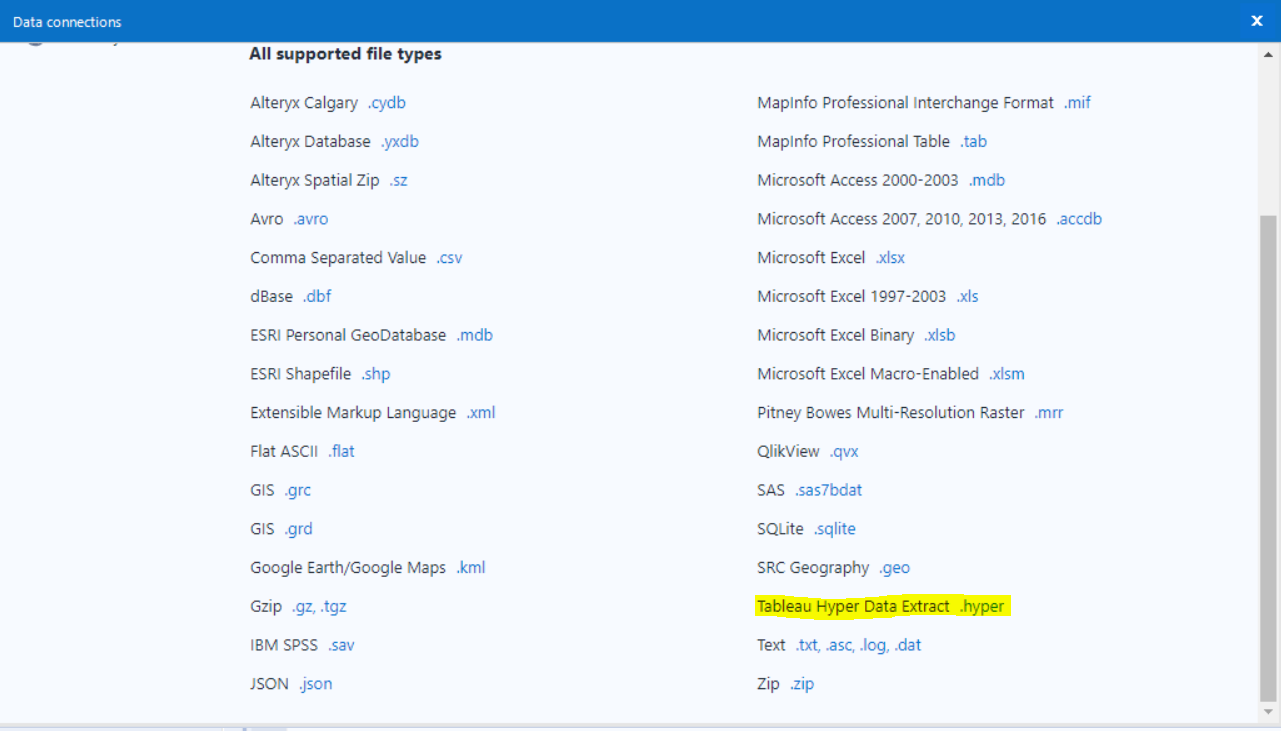Click the .zip file type link
The height and width of the screenshot is (731, 1281).
coord(802,684)
